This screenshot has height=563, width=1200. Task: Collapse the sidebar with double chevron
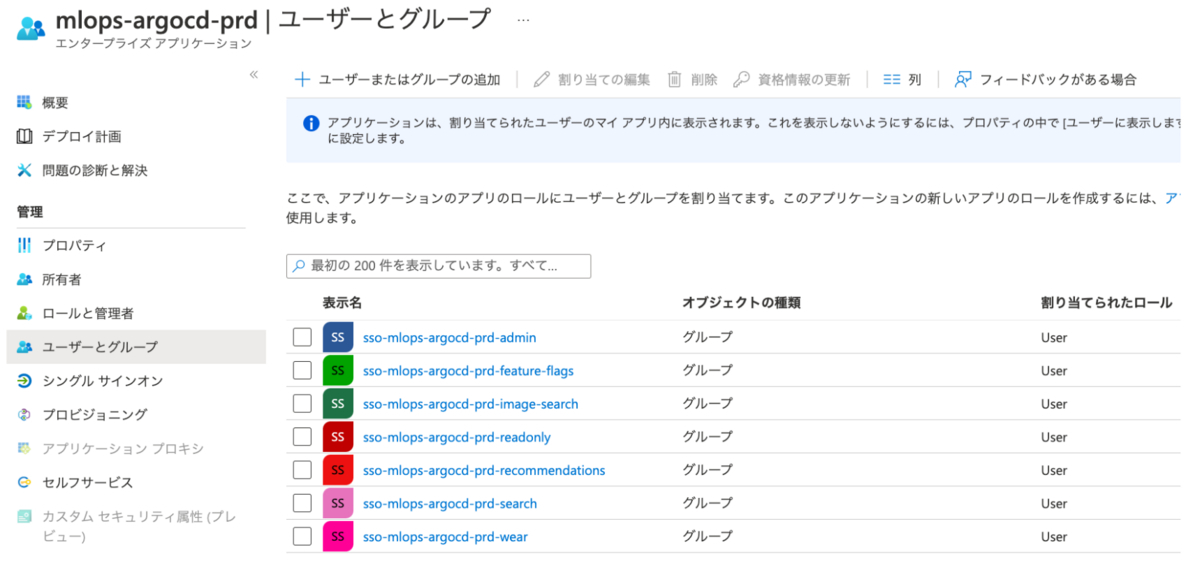coord(253,75)
